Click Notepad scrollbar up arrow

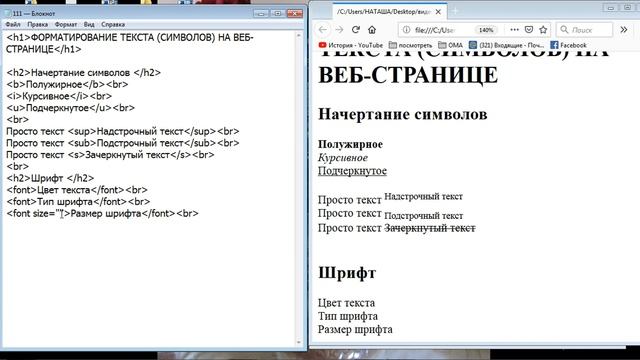tap(298, 36)
